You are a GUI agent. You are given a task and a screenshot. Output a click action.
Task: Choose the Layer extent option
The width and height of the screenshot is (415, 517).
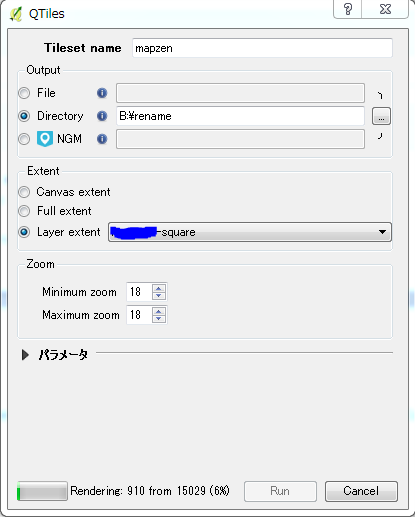click(x=24, y=232)
